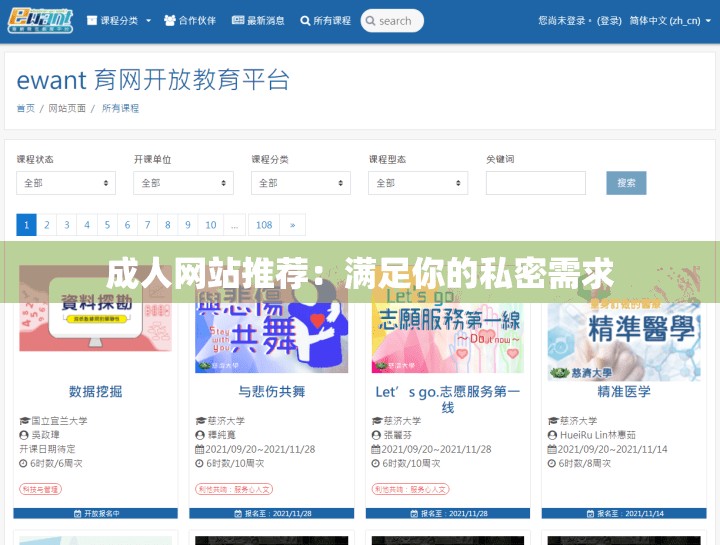Click the 搜索 search button

click(x=626, y=183)
